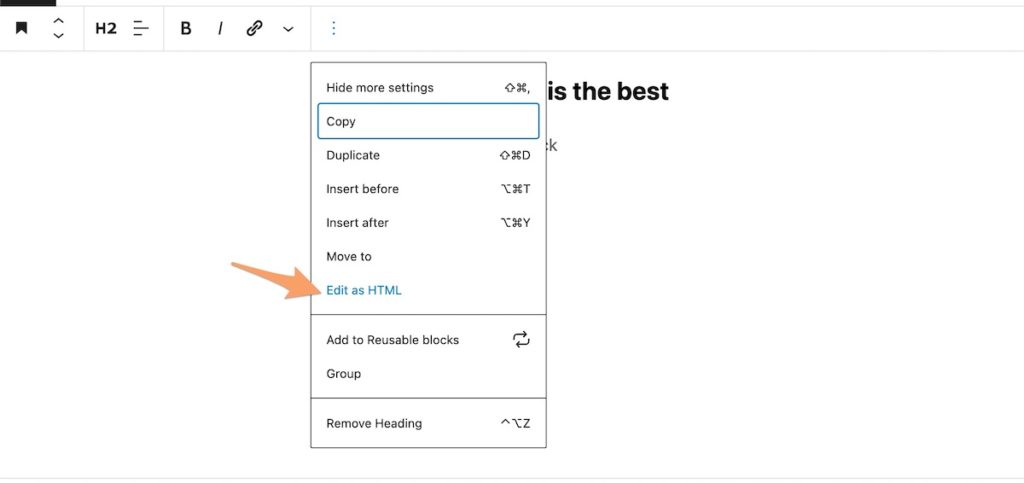The height and width of the screenshot is (483, 1024).
Task: Close the three-dot options menu
Action: 334,28
